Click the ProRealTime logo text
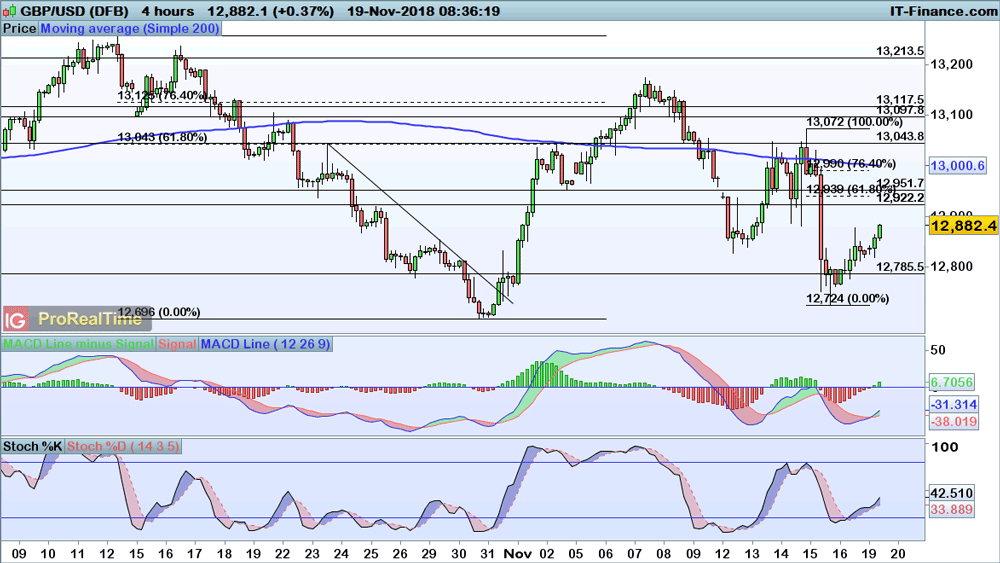 coord(90,319)
